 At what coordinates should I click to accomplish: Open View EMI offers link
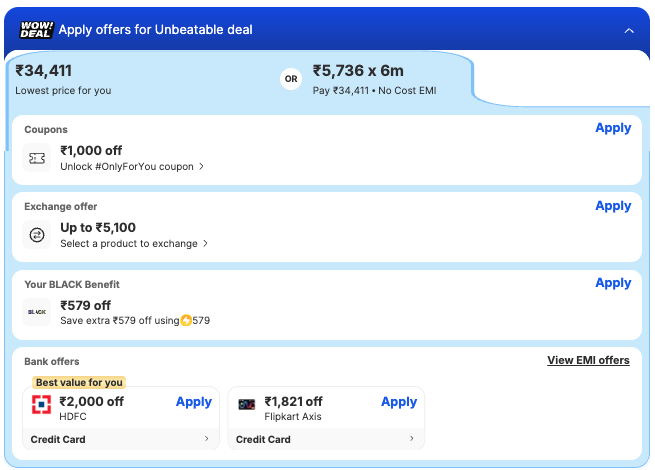(588, 360)
